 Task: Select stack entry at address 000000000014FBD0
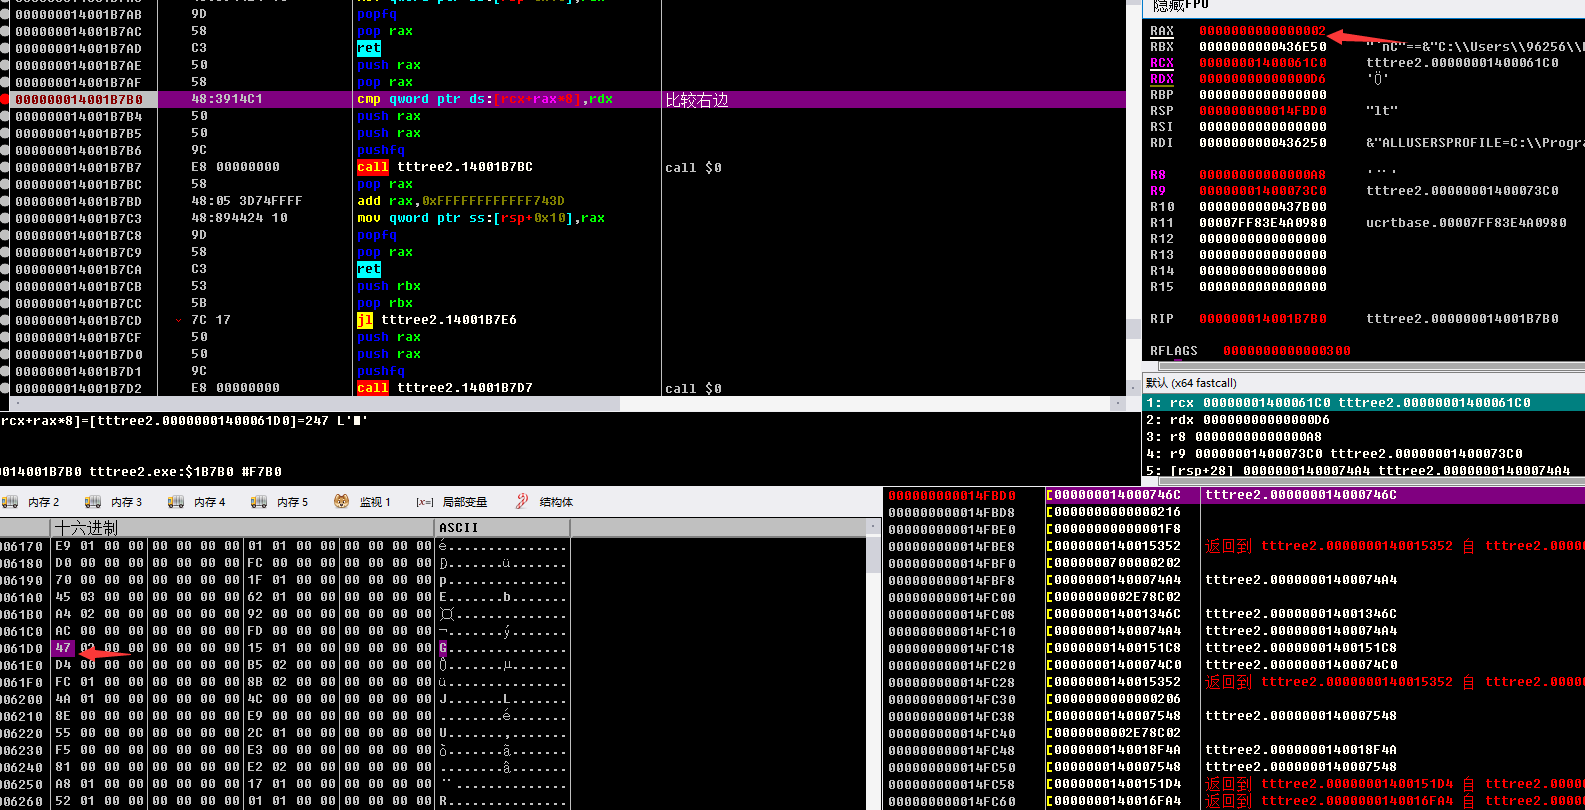(x=1235, y=495)
